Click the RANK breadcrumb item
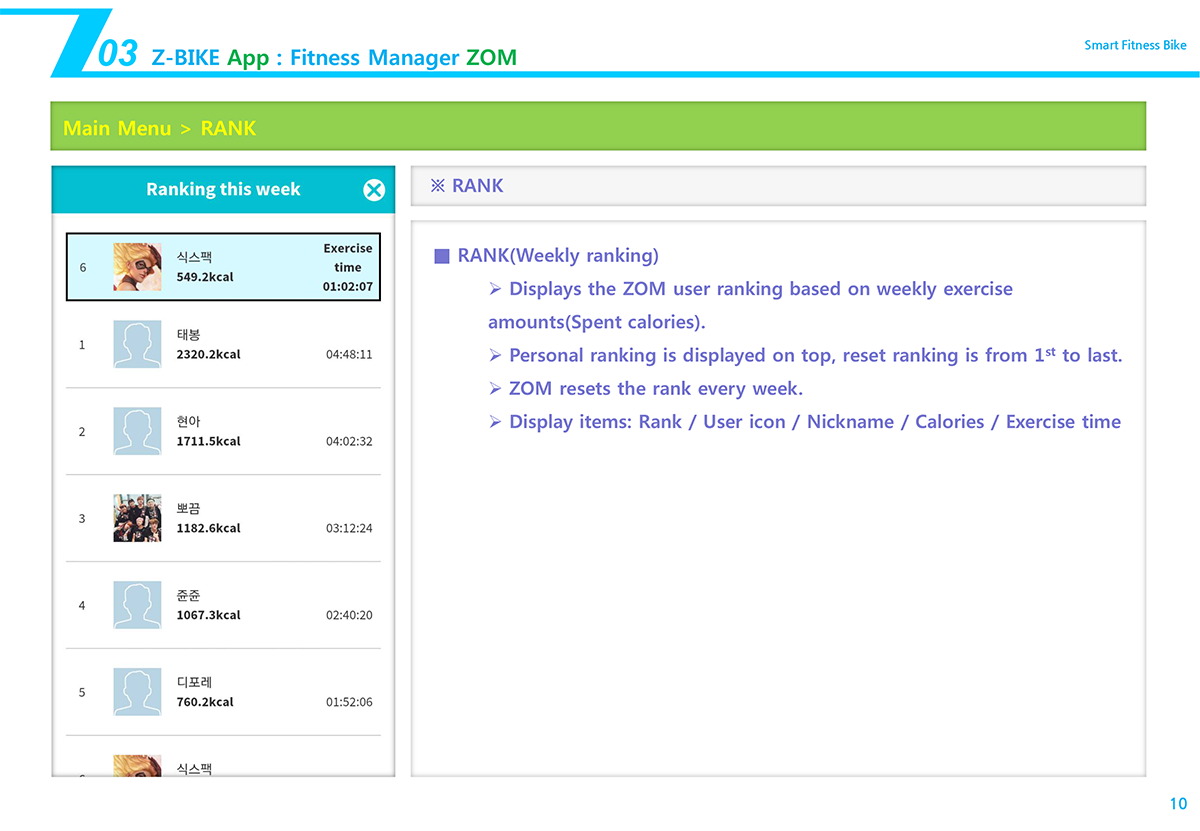This screenshot has height=831, width=1200. [228, 128]
